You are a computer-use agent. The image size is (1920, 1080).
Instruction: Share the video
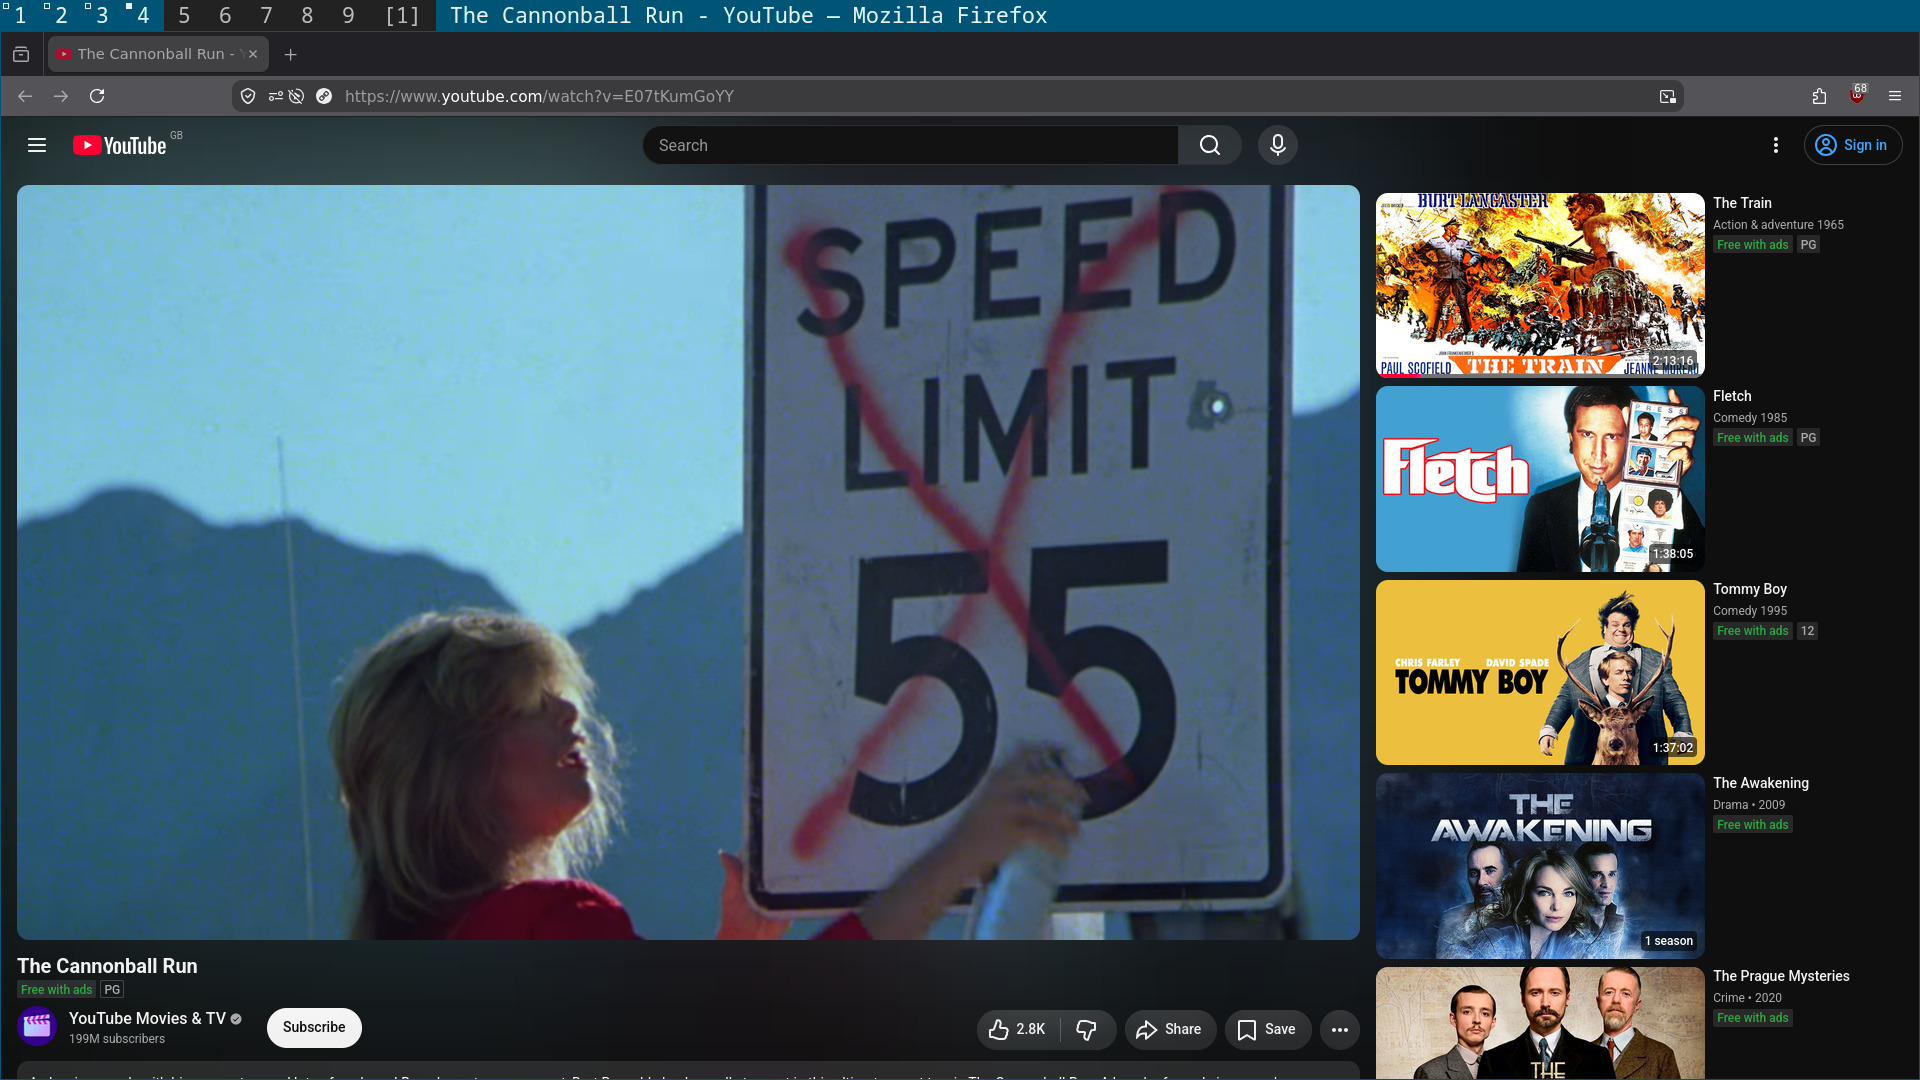click(1170, 1029)
